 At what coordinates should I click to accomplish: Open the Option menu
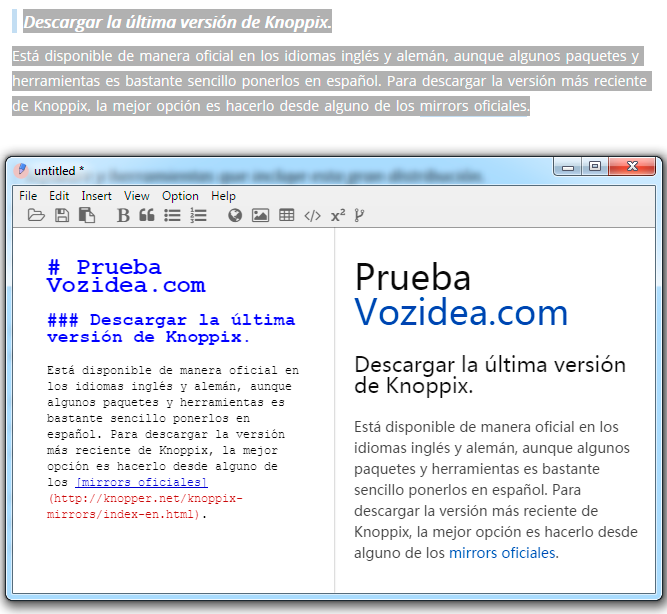pyautogui.click(x=180, y=196)
